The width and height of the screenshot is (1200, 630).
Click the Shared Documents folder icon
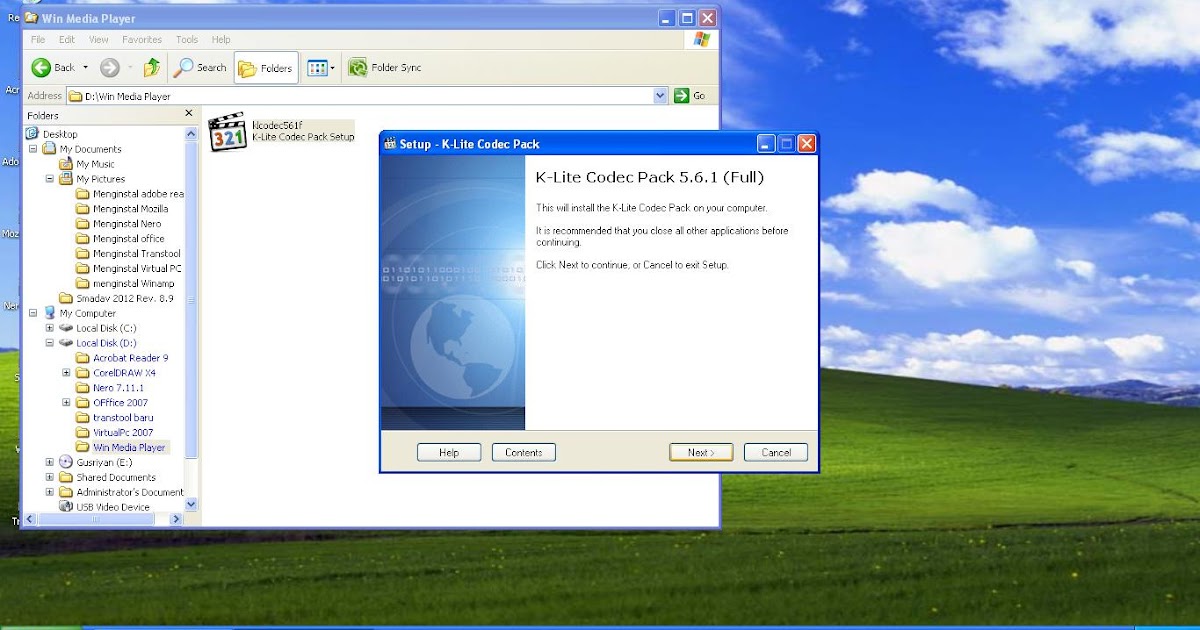[x=66, y=477]
